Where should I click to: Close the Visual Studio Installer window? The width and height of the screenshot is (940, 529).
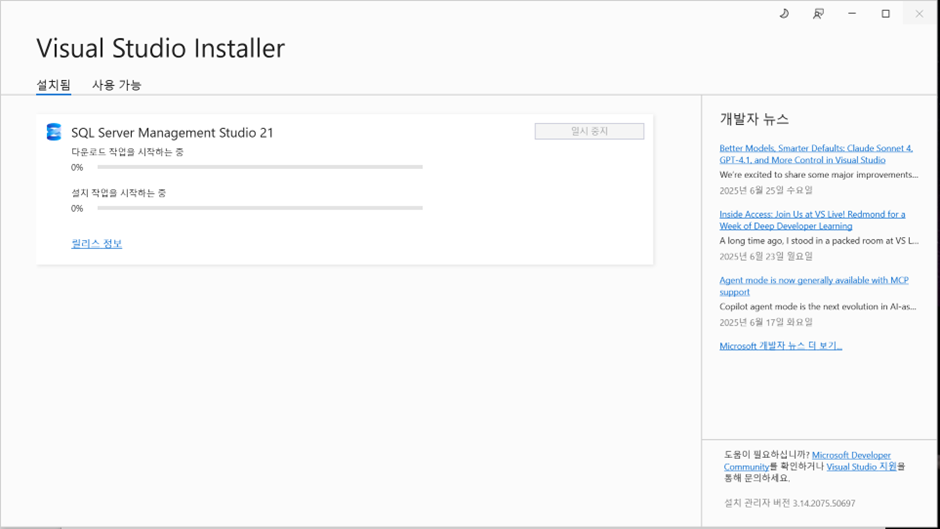[x=919, y=13]
